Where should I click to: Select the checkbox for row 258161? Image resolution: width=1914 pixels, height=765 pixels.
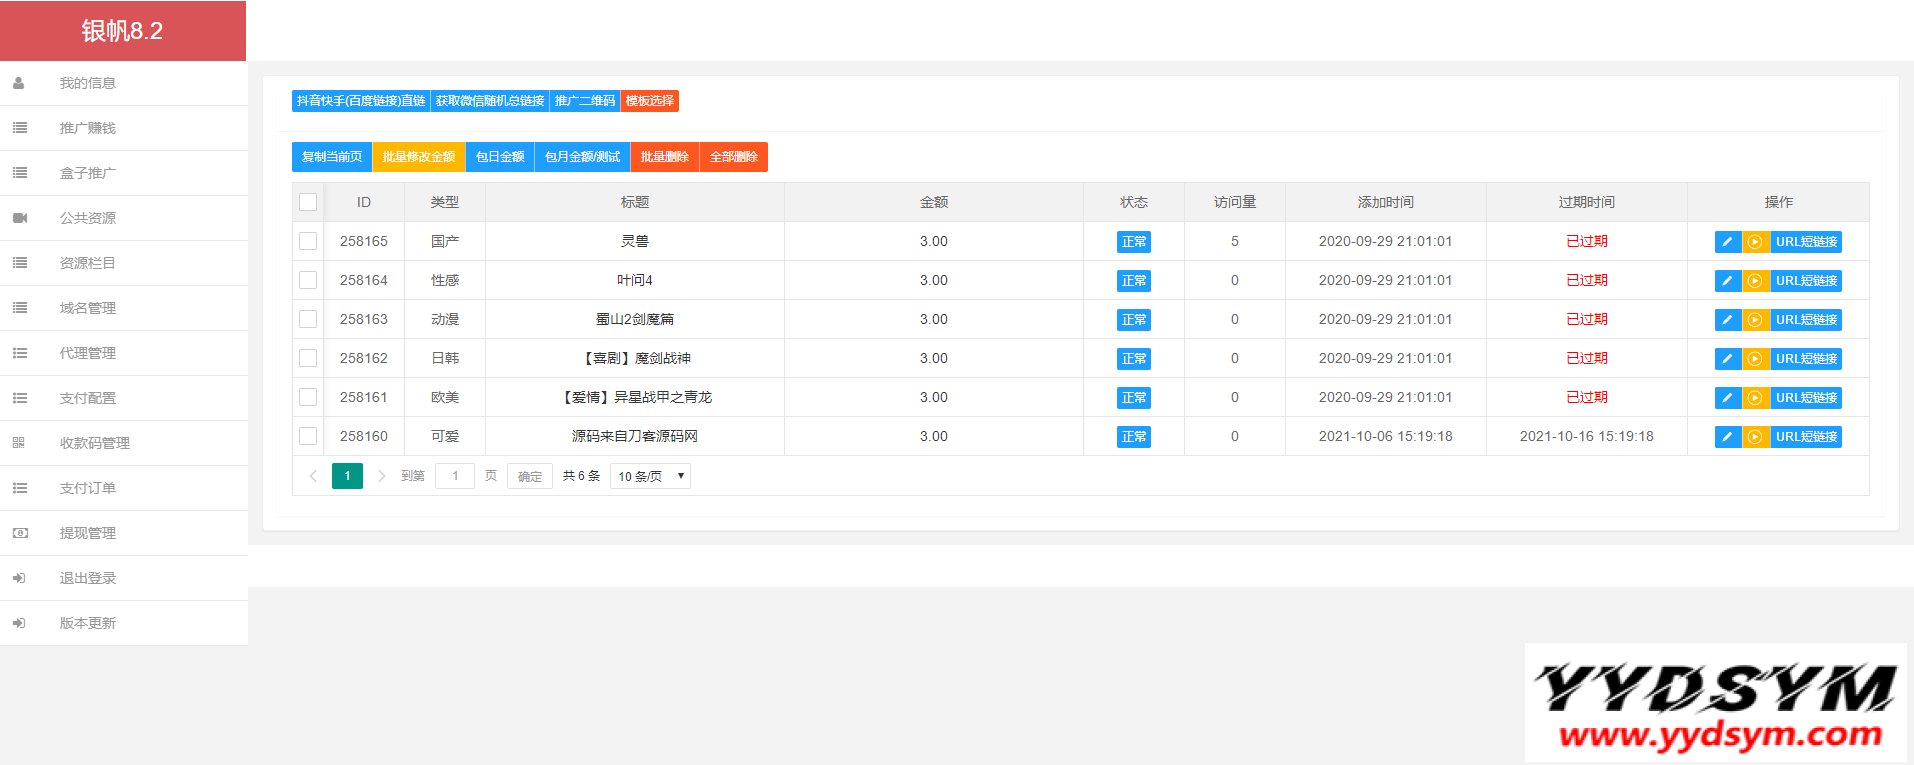point(308,397)
